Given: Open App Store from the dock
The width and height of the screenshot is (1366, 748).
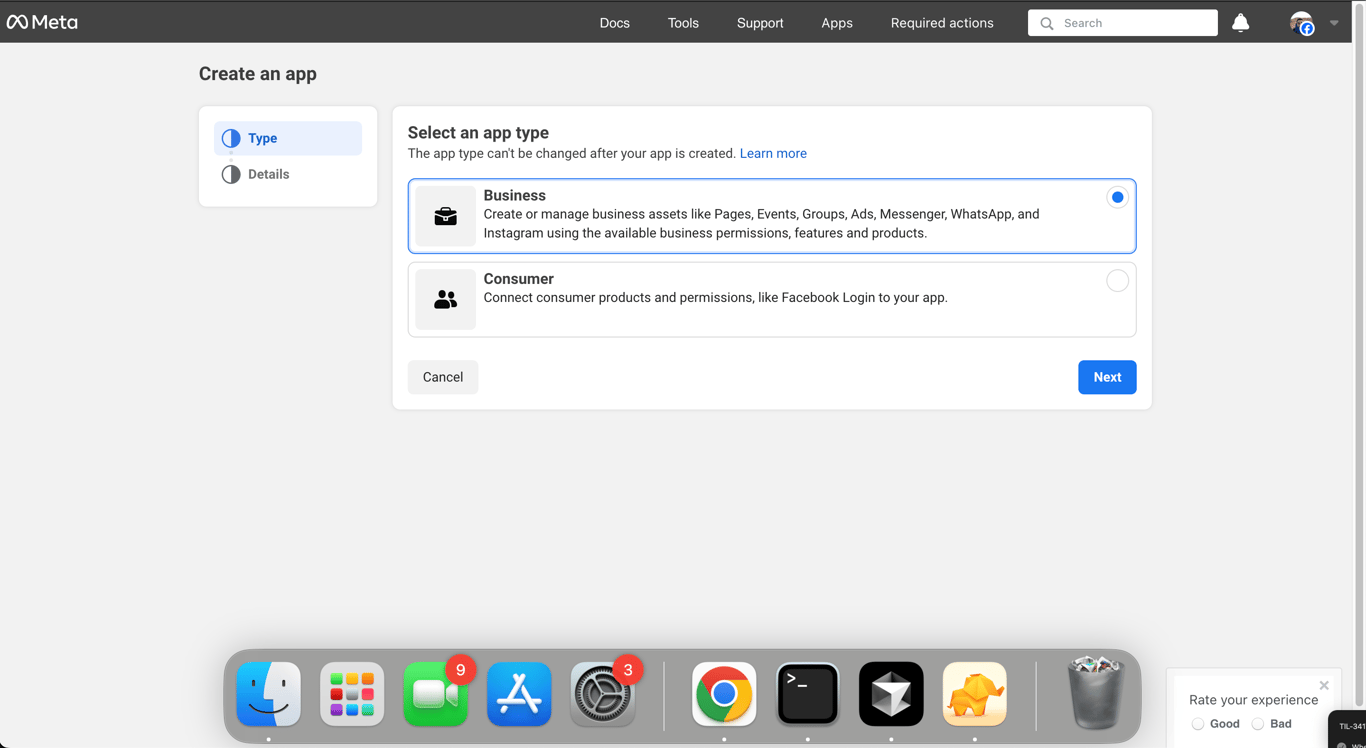Looking at the screenshot, I should 519,694.
